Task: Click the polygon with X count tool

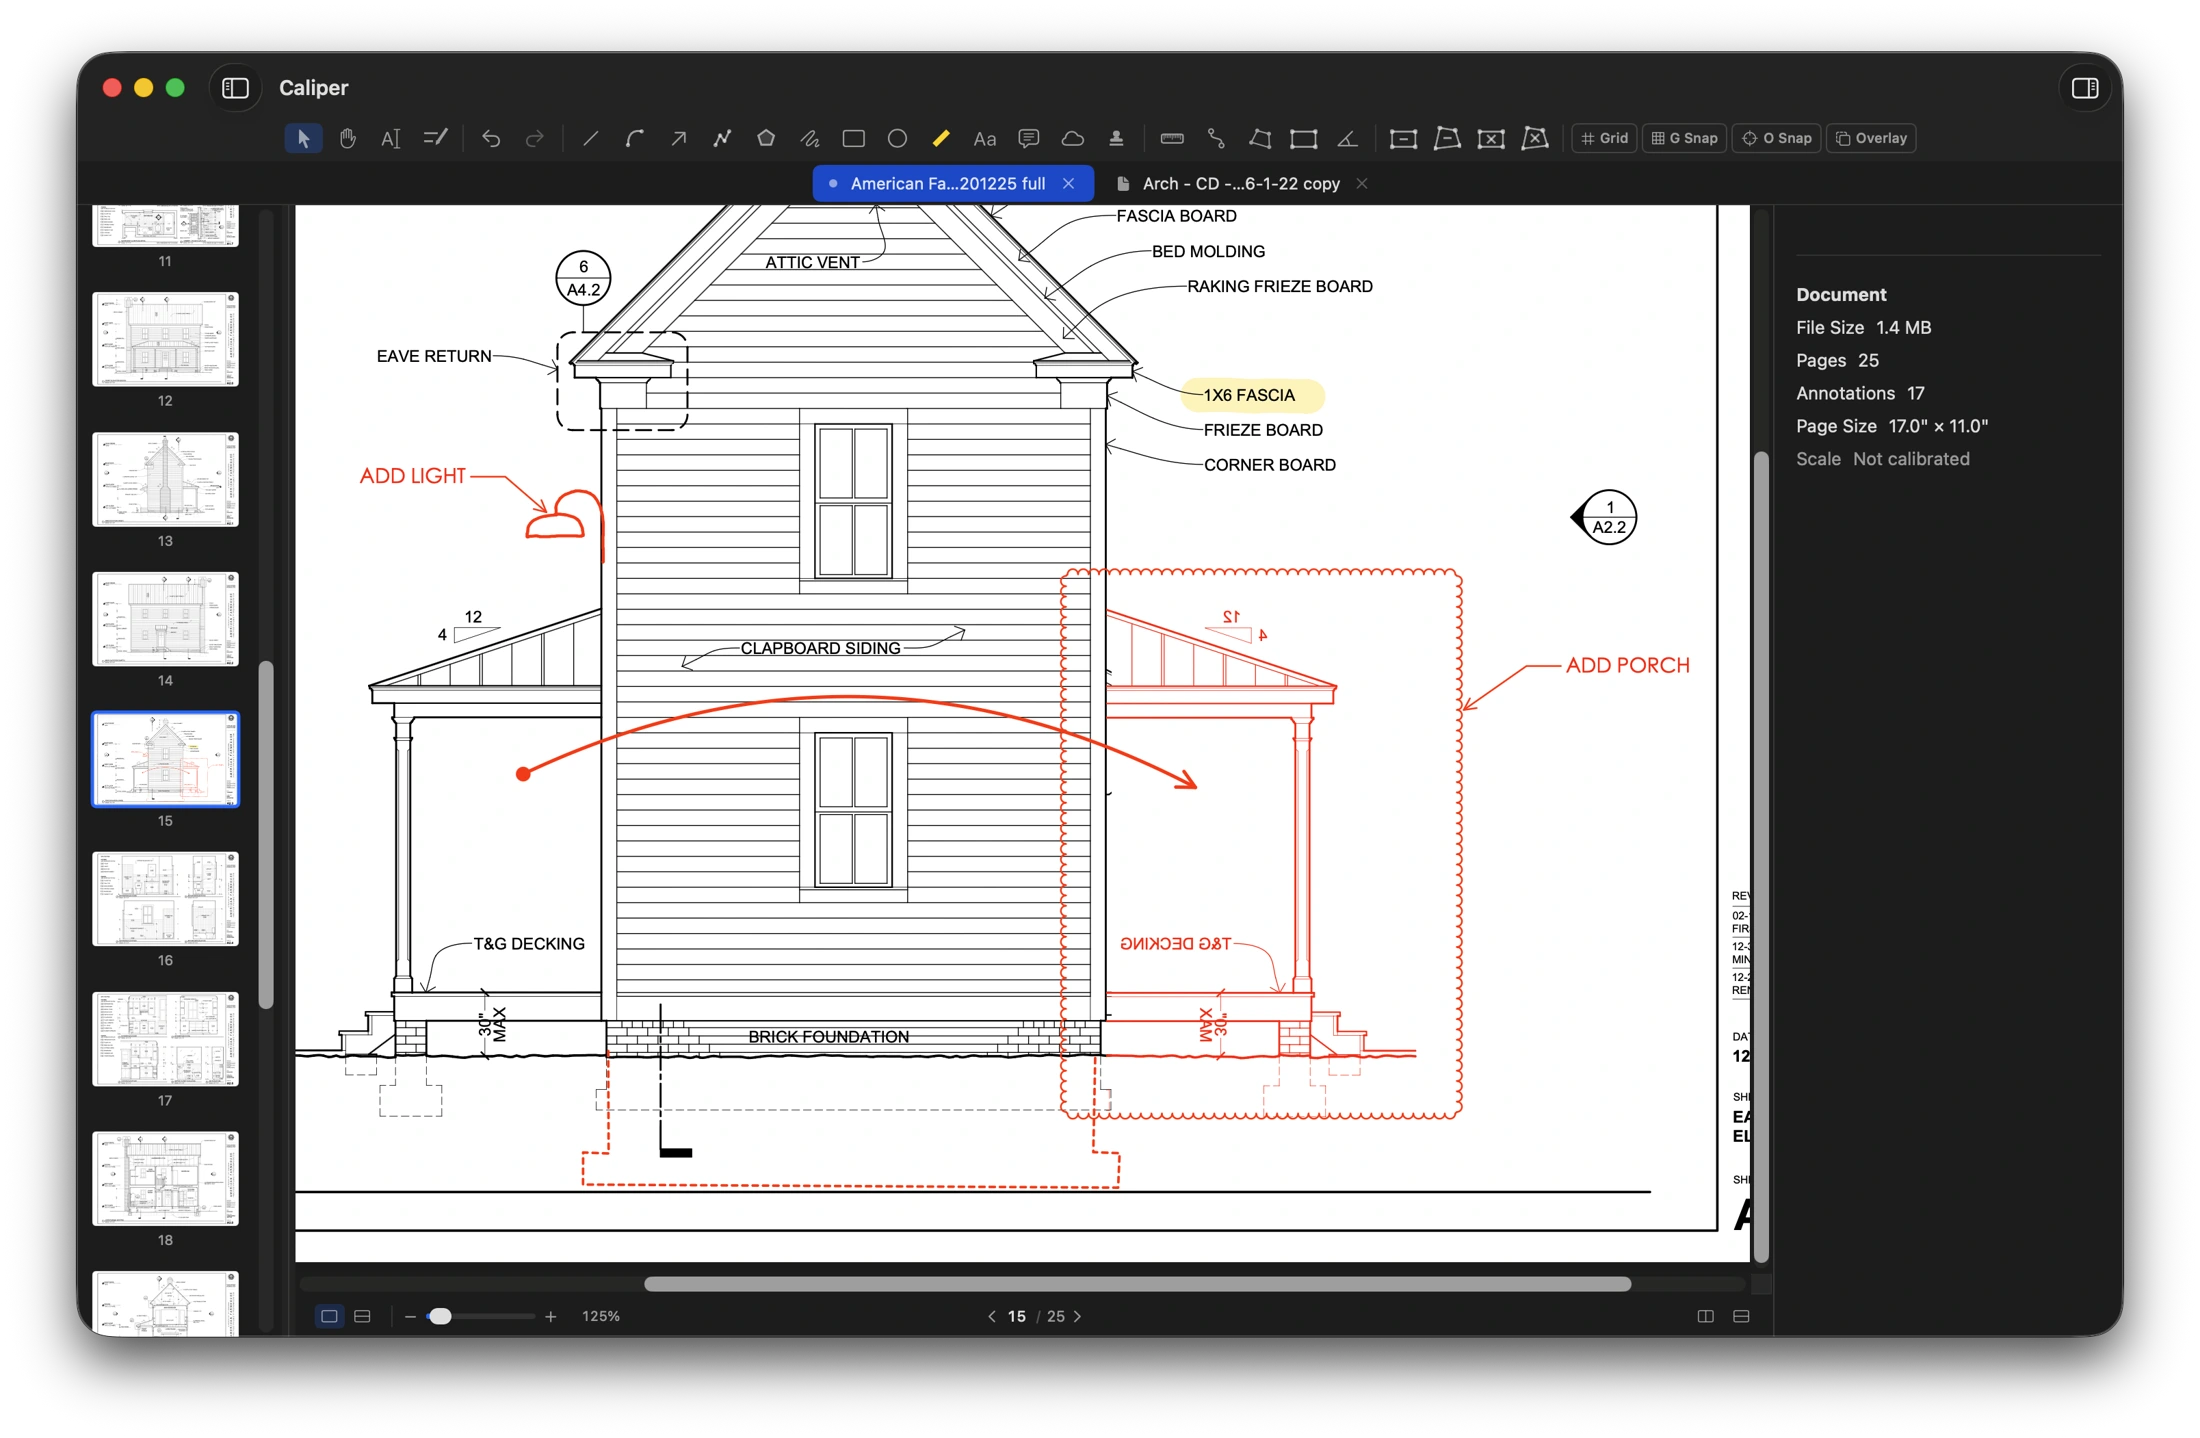Action: point(1535,138)
